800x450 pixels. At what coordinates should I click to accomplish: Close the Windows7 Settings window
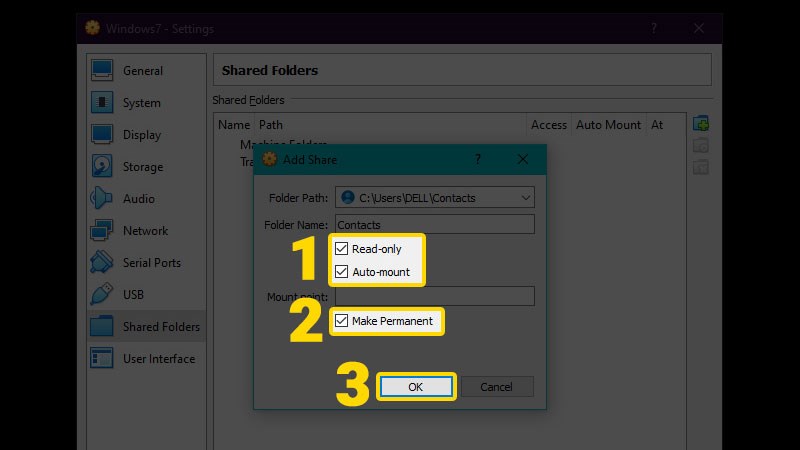click(x=698, y=29)
